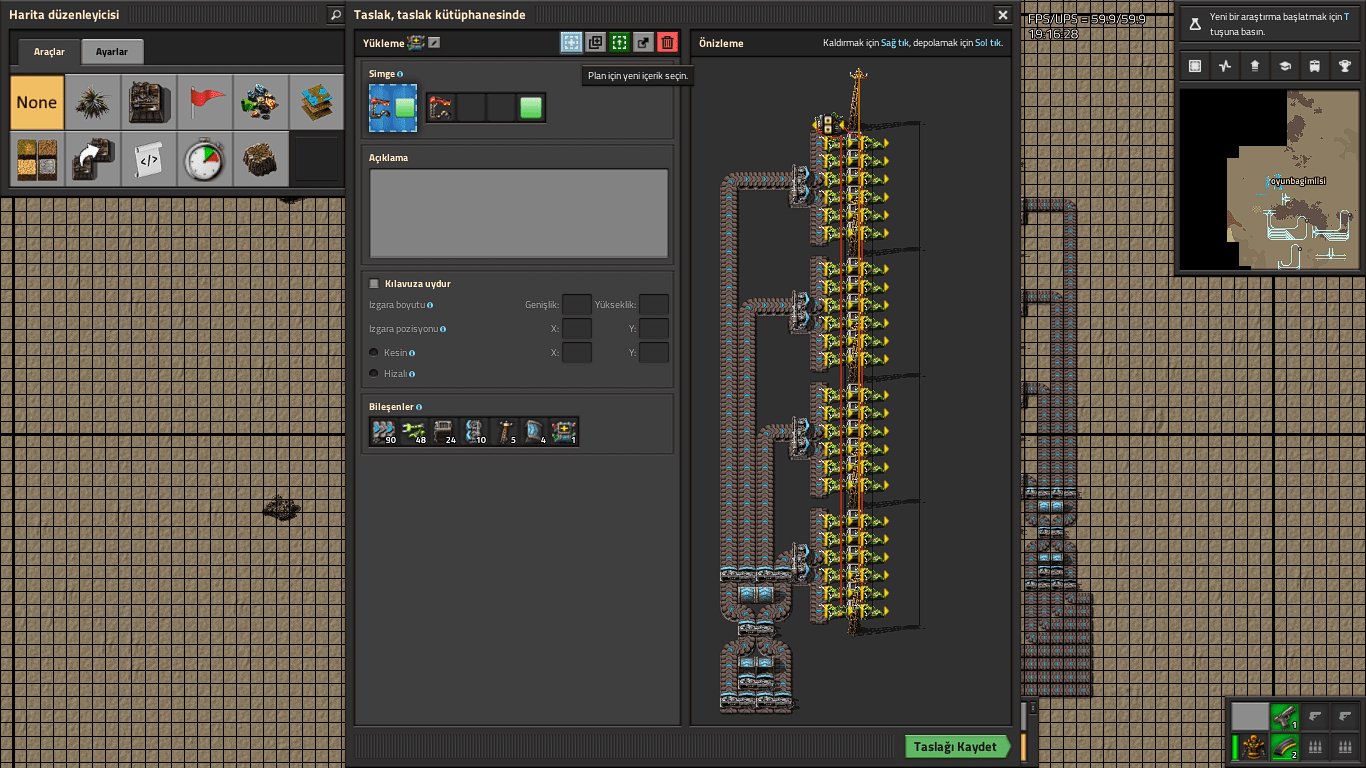Click the Izgara pozisyonu Y field

[x=654, y=328]
